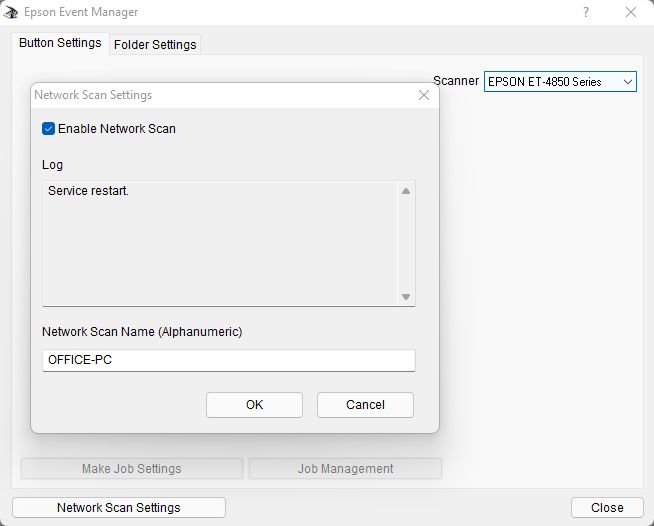The width and height of the screenshot is (654, 526).
Task: Close the Network Scan Settings dialog with X
Action: point(424,95)
